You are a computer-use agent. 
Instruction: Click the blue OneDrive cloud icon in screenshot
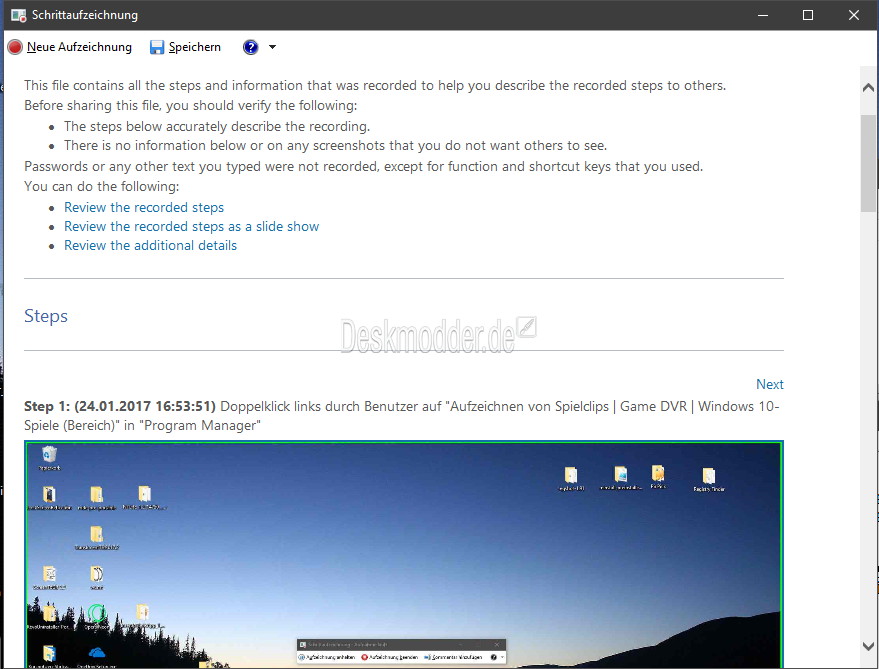[97, 652]
